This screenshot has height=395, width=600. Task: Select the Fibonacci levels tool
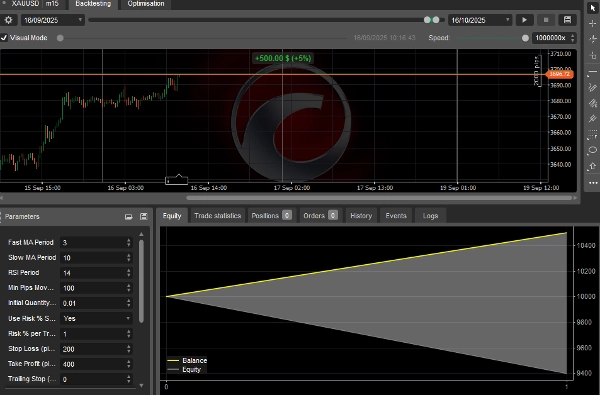tap(593, 134)
